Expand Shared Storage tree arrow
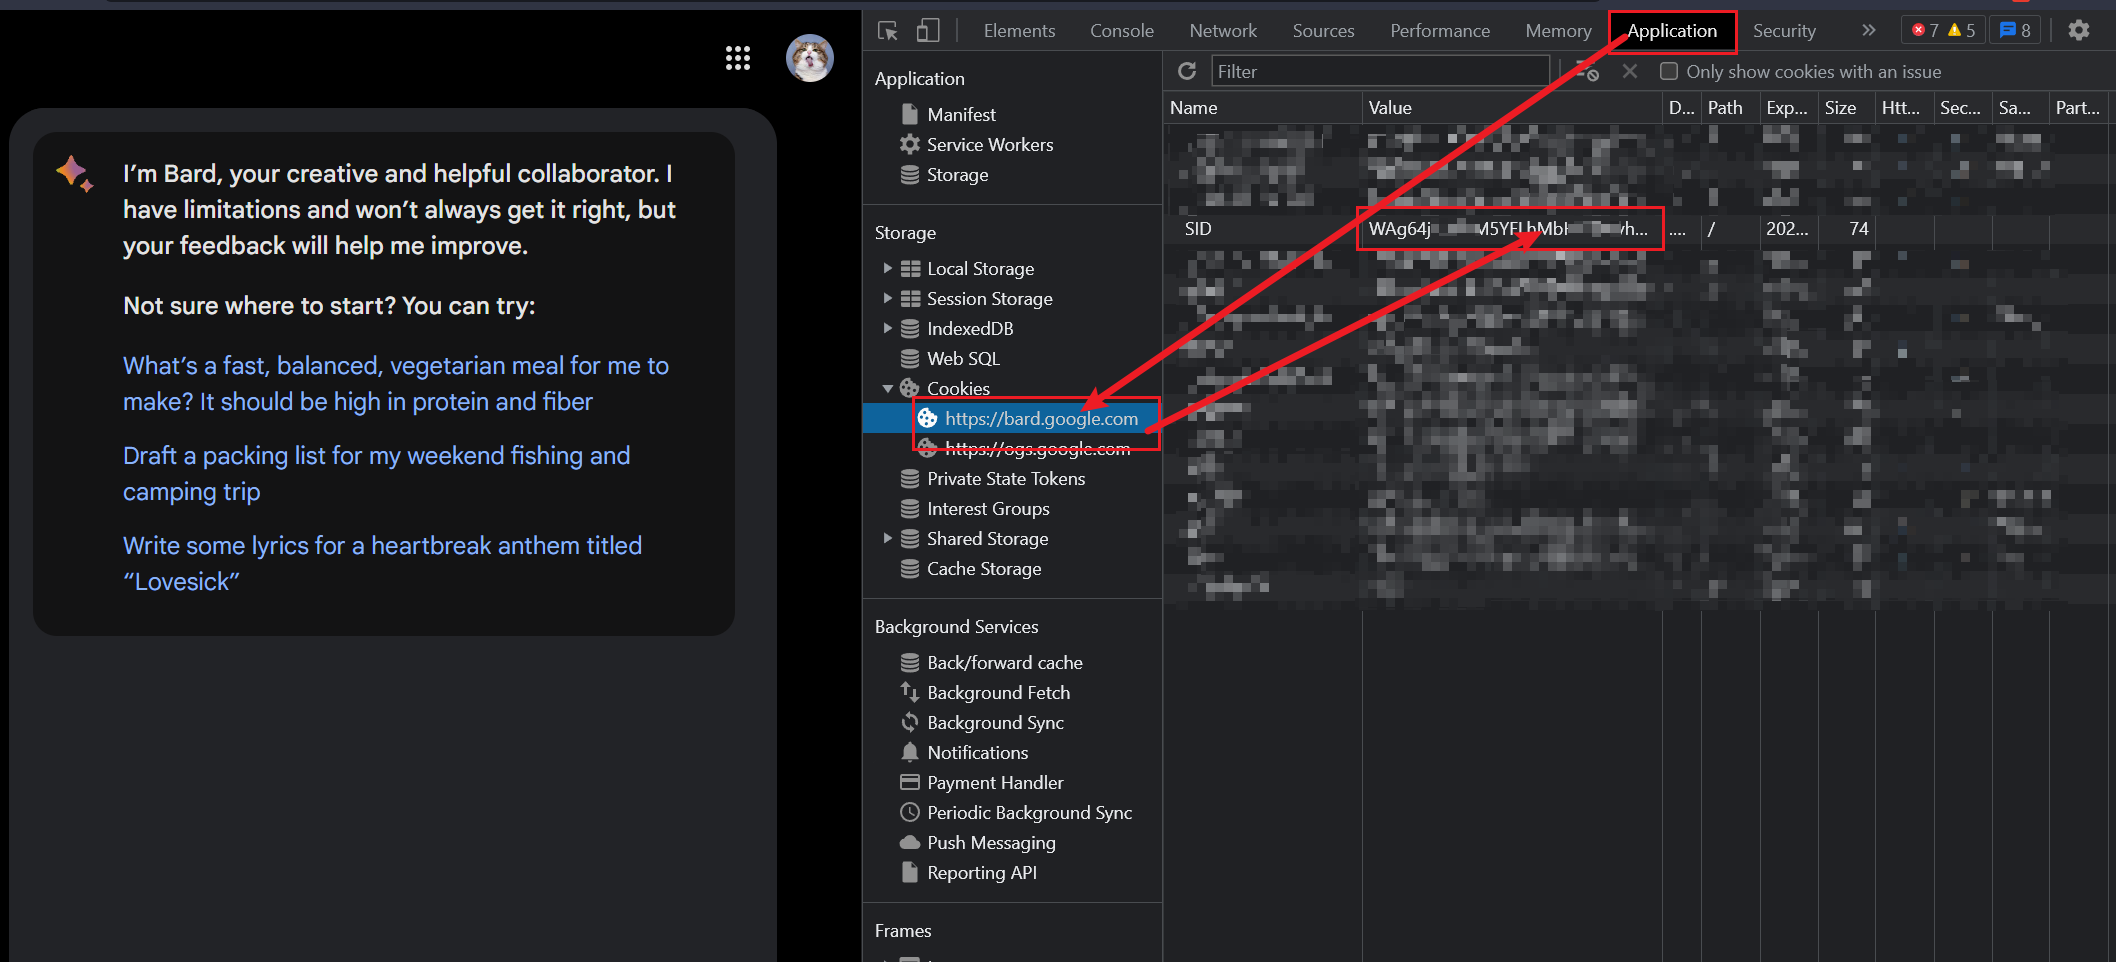The image size is (2116, 962). pyautogui.click(x=887, y=538)
